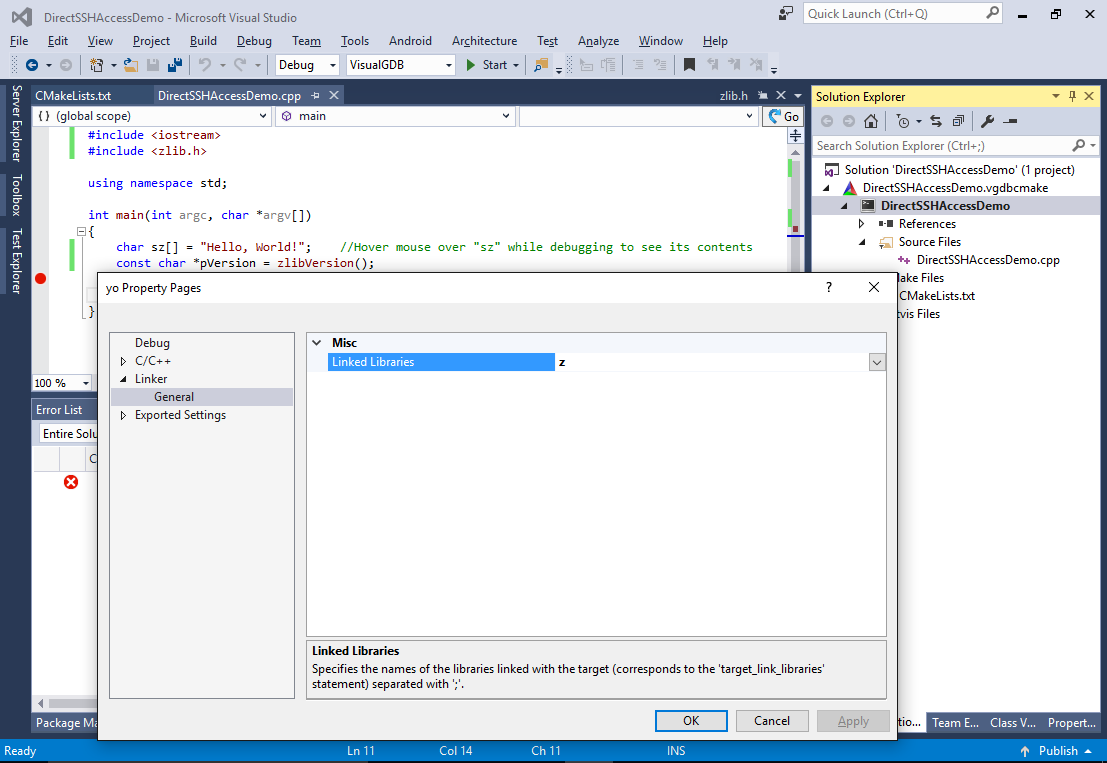Screen dimensions: 1107x763
Task: Toggle auto-hide pin on Solution Explorer
Action: (1073, 96)
